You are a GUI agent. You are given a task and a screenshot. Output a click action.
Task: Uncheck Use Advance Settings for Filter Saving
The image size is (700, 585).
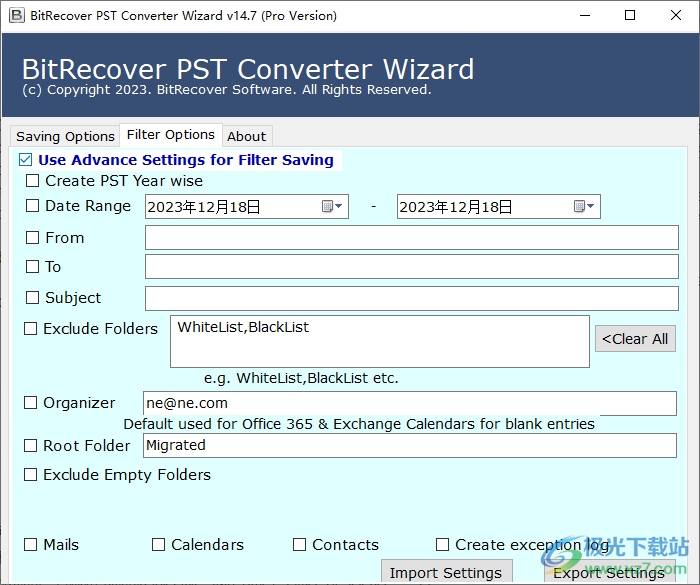(x=25, y=160)
